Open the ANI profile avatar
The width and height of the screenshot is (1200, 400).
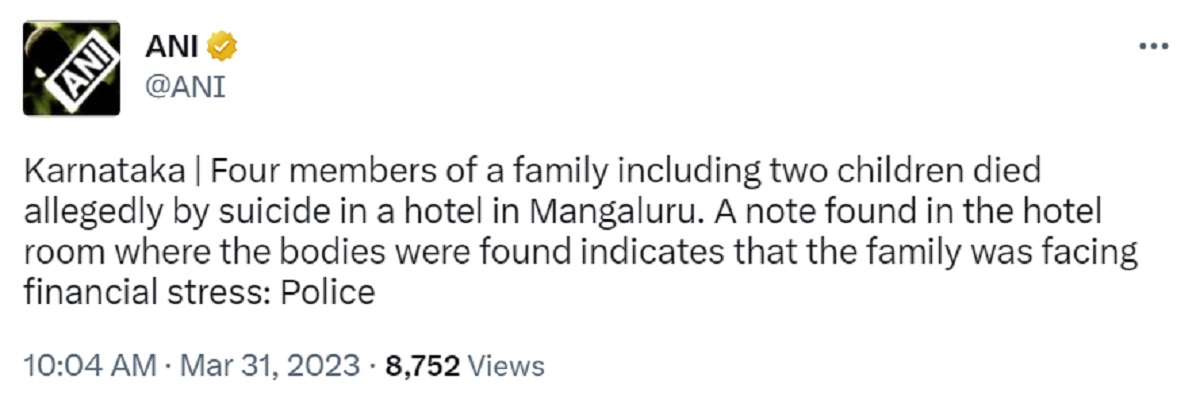pos(71,70)
